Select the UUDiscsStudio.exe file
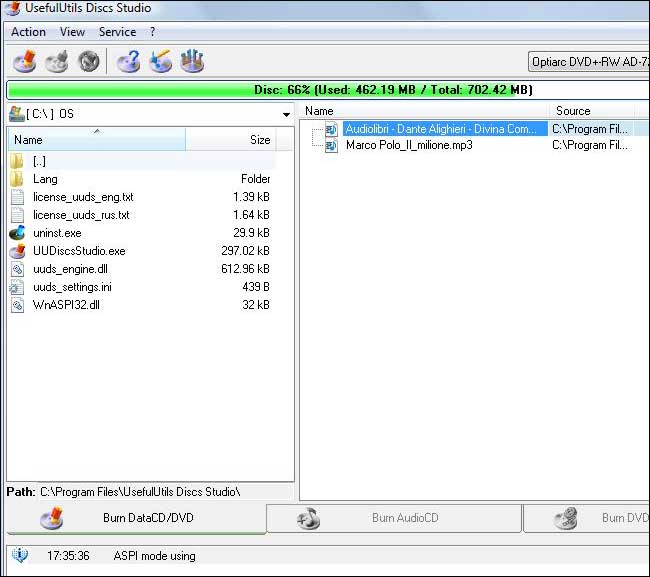Image resolution: width=650 pixels, height=577 pixels. click(x=79, y=251)
